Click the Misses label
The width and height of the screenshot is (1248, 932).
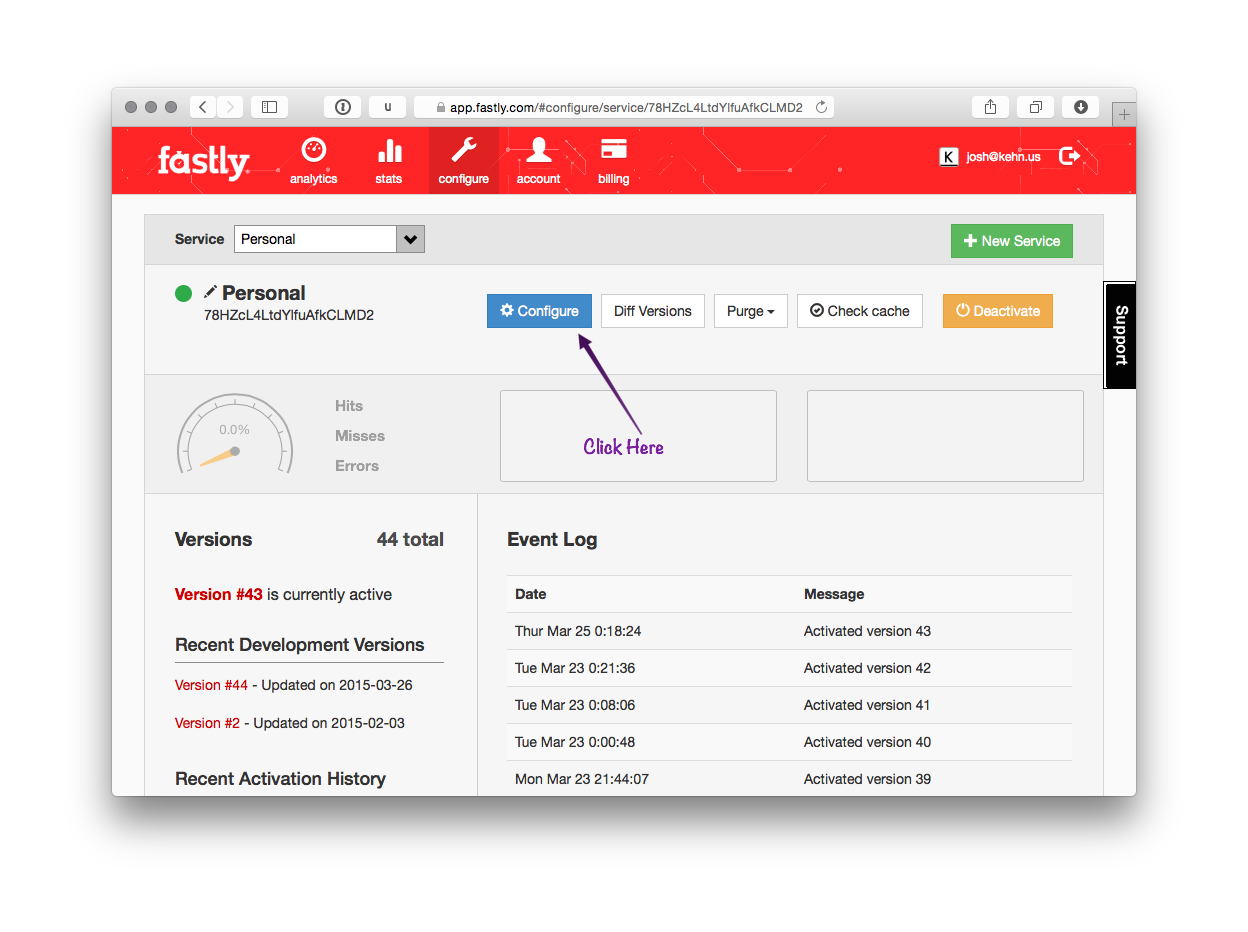point(360,436)
